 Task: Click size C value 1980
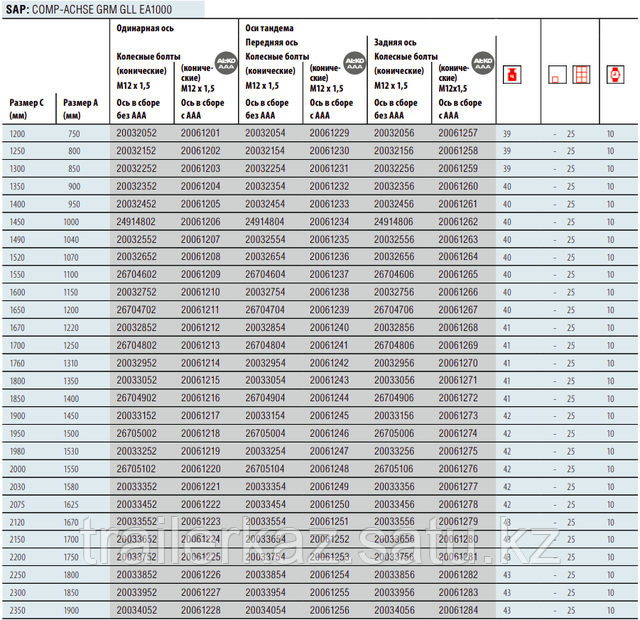click(17, 451)
